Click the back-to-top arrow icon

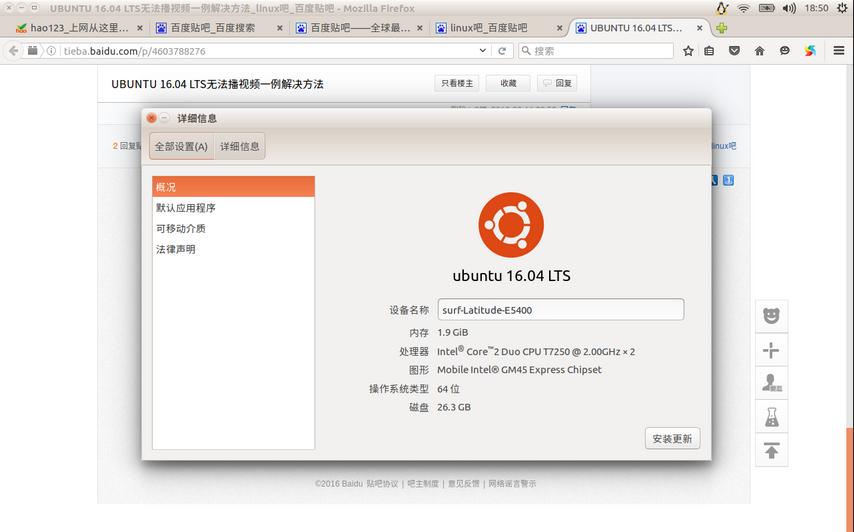tap(771, 451)
